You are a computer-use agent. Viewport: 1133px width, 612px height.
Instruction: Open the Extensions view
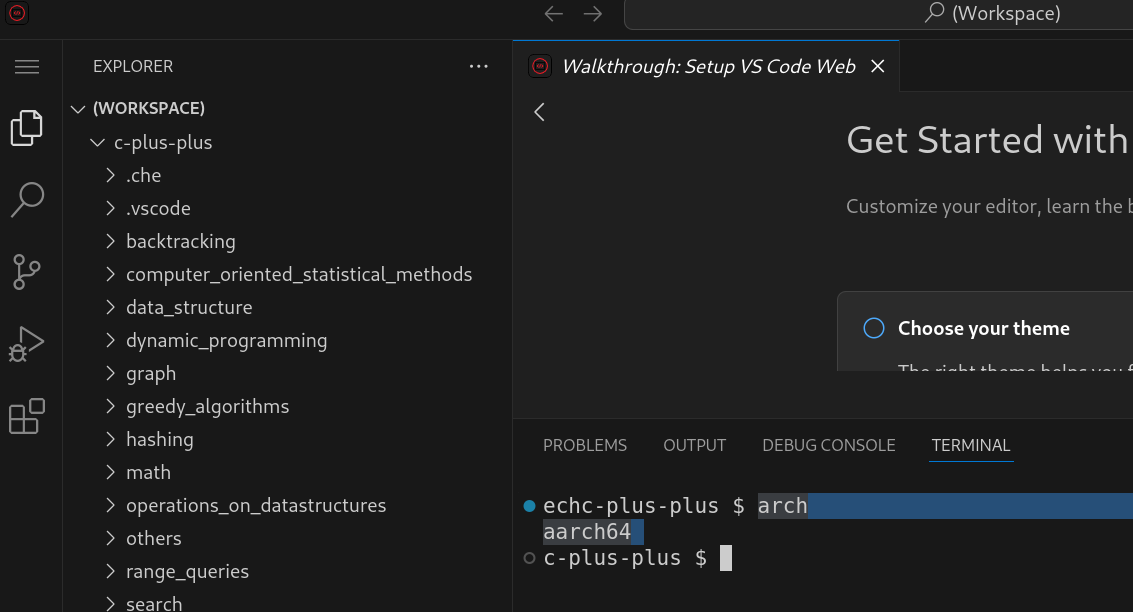coord(27,416)
